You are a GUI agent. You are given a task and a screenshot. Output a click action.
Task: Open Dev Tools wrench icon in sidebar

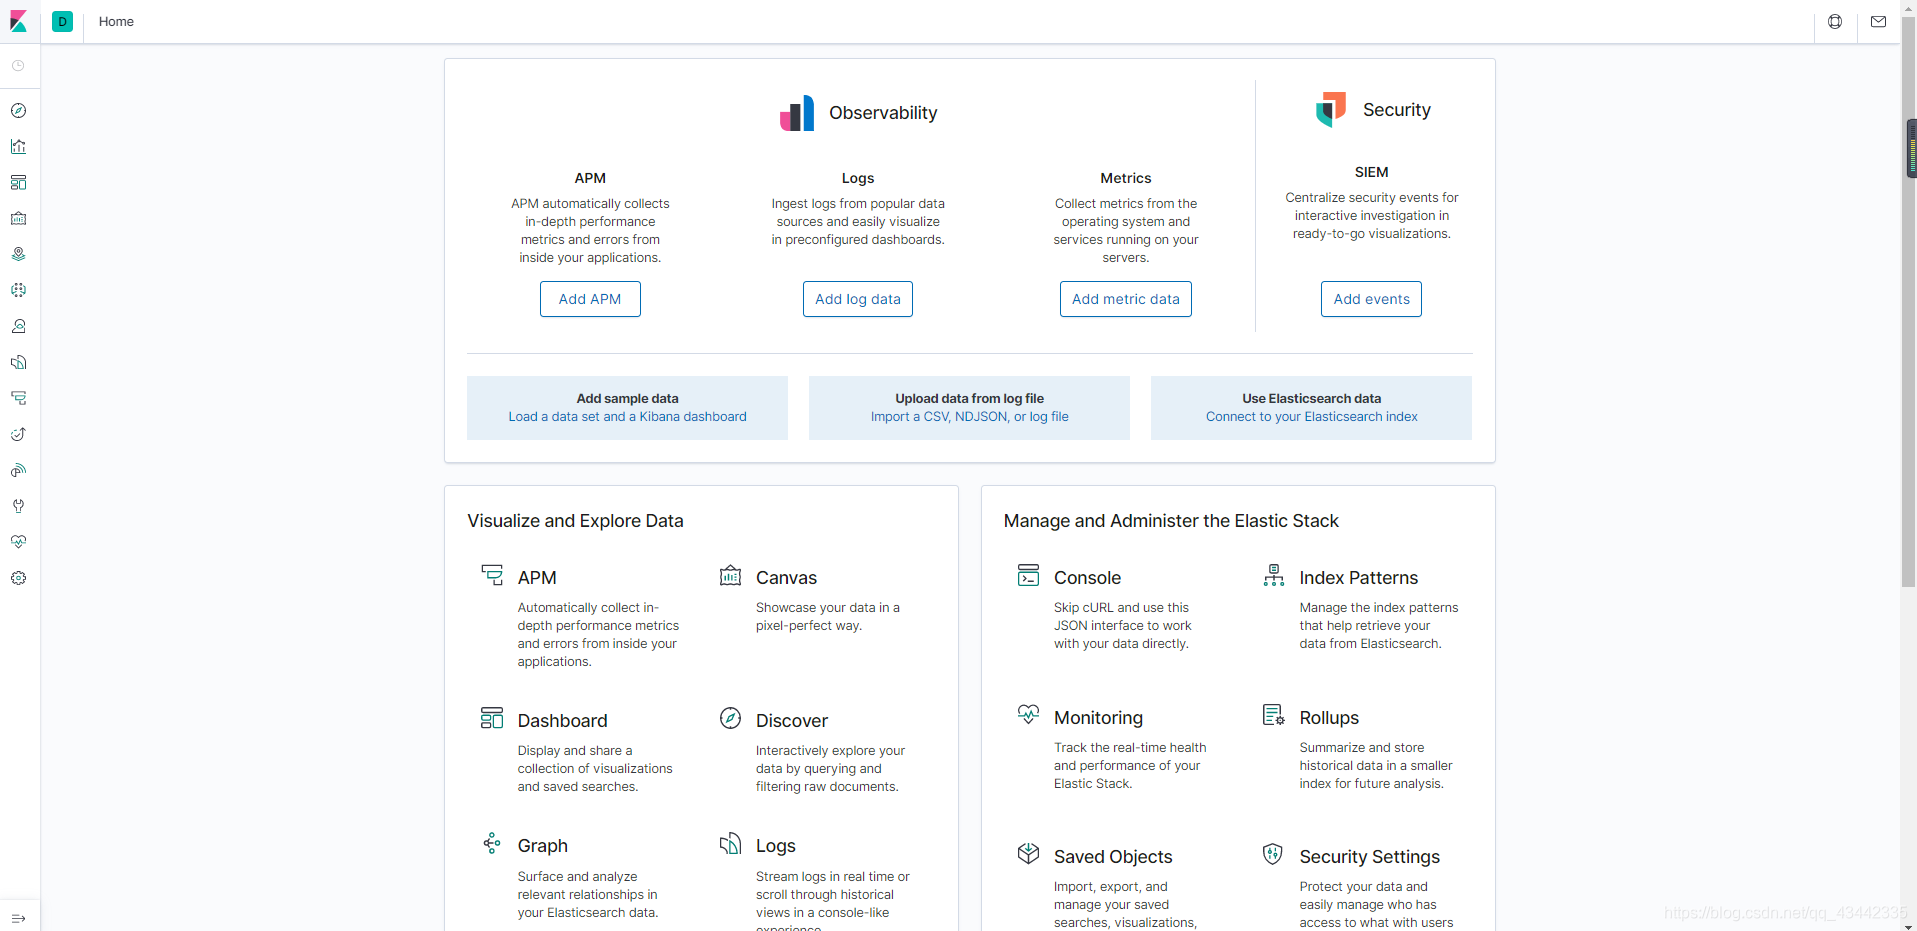pos(18,507)
